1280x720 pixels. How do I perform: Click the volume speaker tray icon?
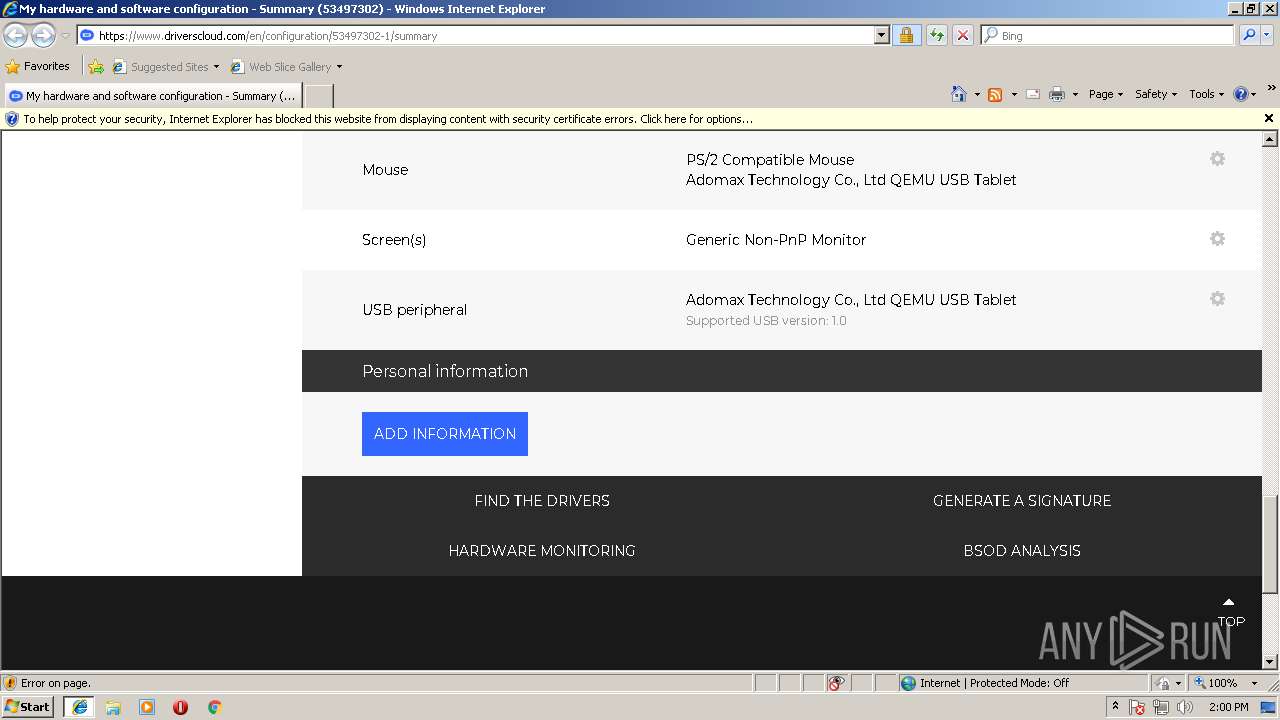(1185, 707)
